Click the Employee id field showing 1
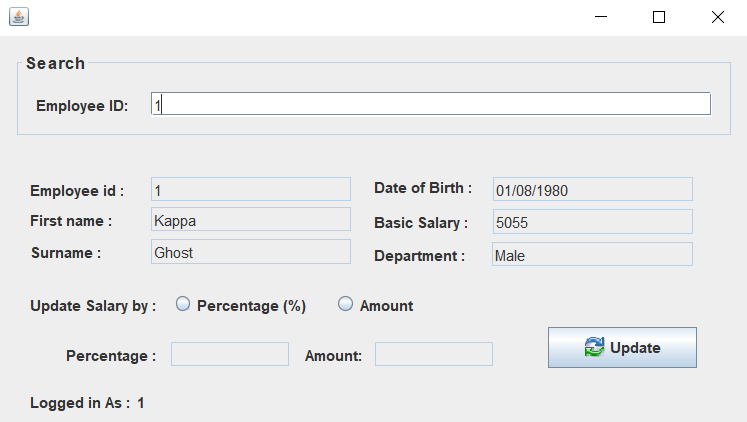Image resolution: width=747 pixels, height=422 pixels. (x=250, y=190)
